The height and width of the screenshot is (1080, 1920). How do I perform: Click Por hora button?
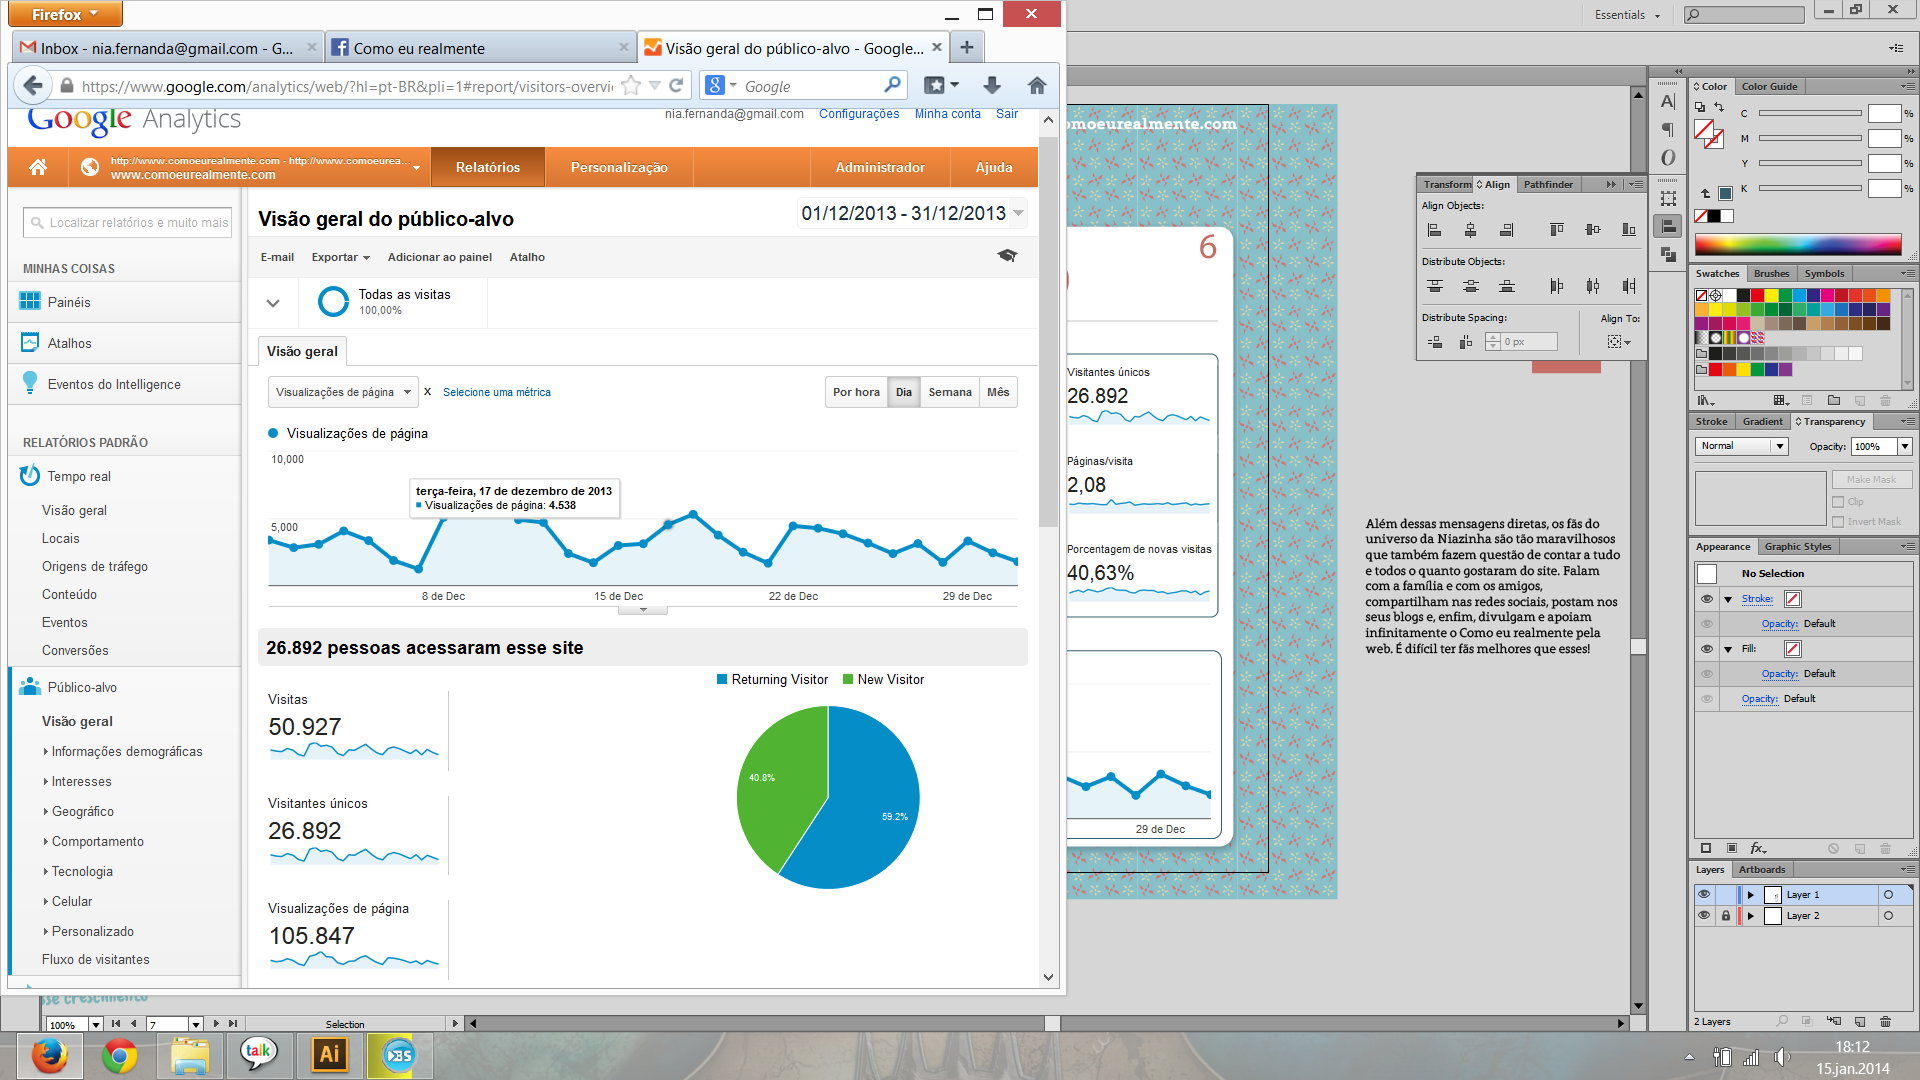tap(856, 392)
